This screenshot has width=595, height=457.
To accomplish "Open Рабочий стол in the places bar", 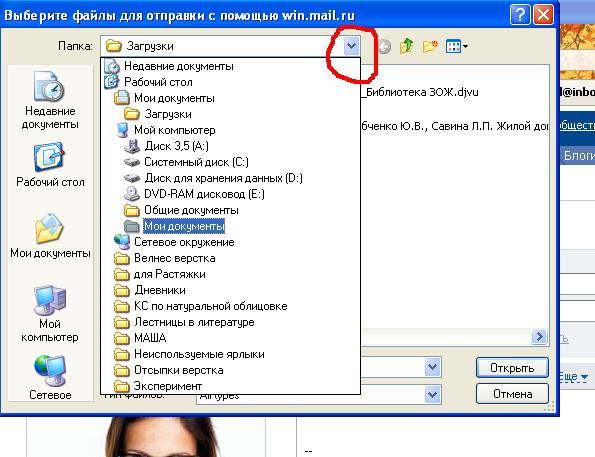I will coord(50,165).
